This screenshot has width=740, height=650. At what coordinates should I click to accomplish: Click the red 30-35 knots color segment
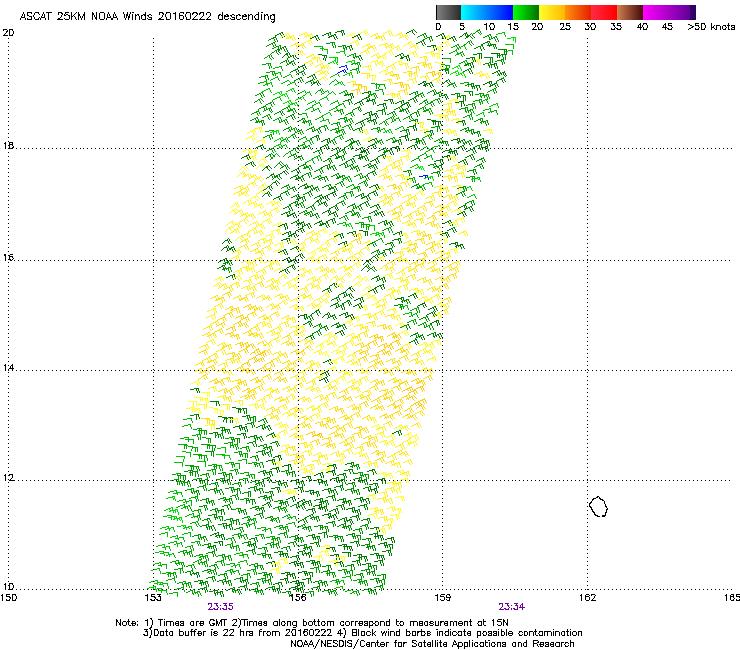coord(604,12)
